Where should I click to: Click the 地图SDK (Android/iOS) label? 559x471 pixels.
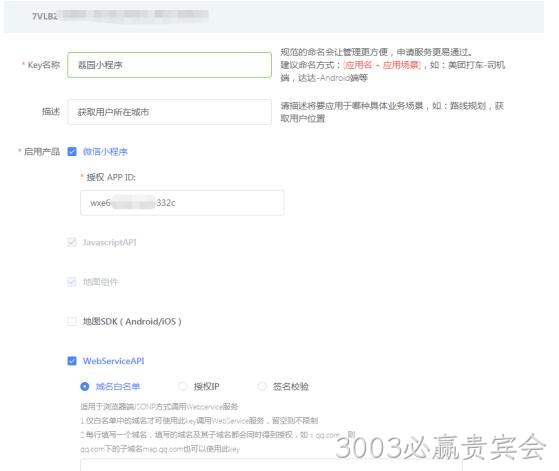[132, 321]
